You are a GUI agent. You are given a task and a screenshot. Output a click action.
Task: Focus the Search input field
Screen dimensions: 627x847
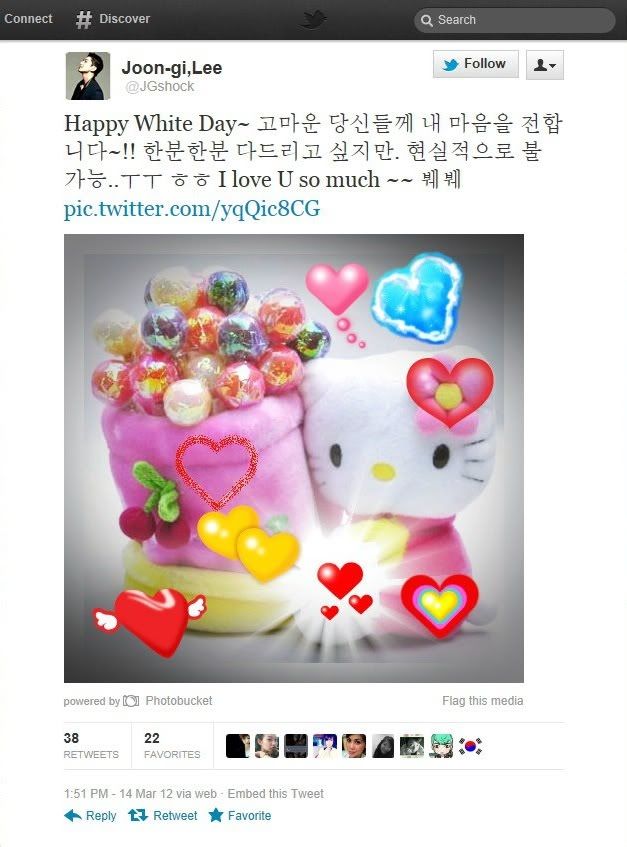(515, 21)
